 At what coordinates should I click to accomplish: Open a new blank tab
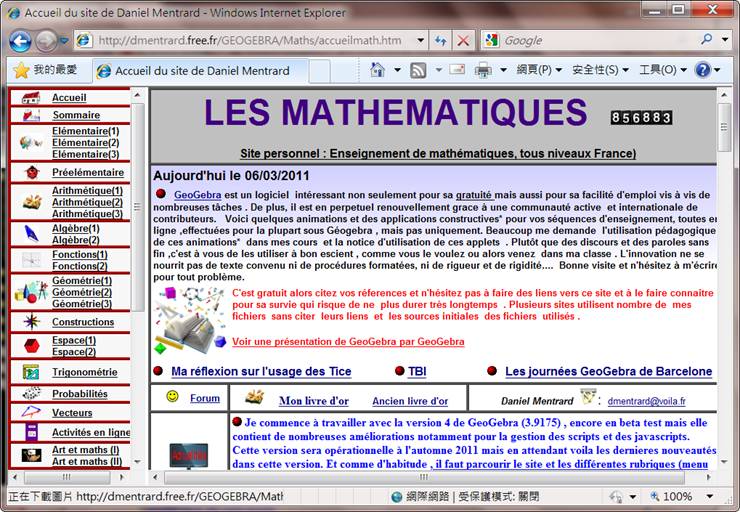click(320, 71)
